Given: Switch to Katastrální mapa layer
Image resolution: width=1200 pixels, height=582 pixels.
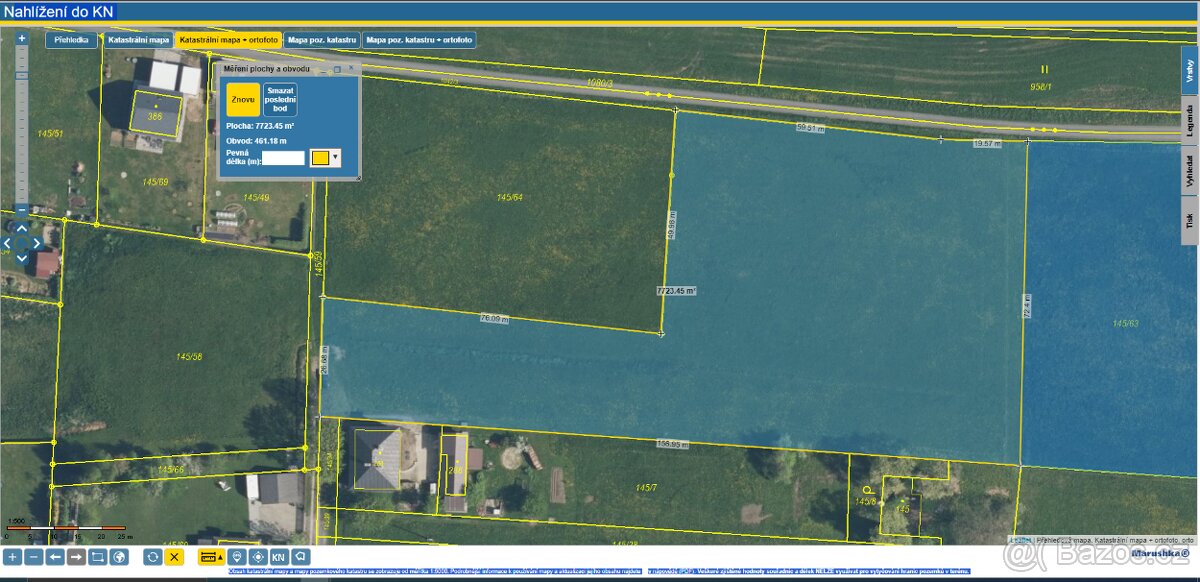Looking at the screenshot, I should [139, 40].
